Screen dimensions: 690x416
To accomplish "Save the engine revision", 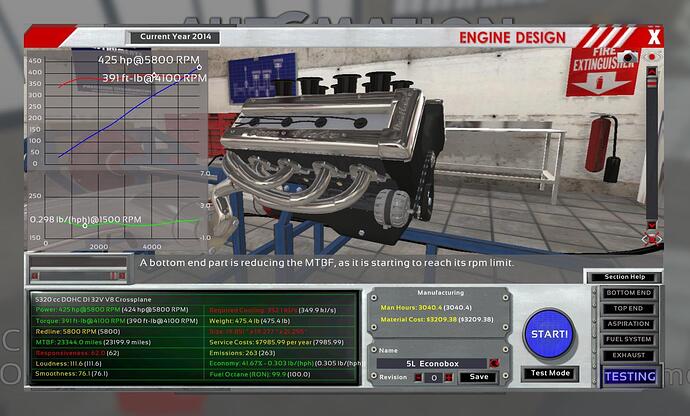I will click(x=478, y=377).
